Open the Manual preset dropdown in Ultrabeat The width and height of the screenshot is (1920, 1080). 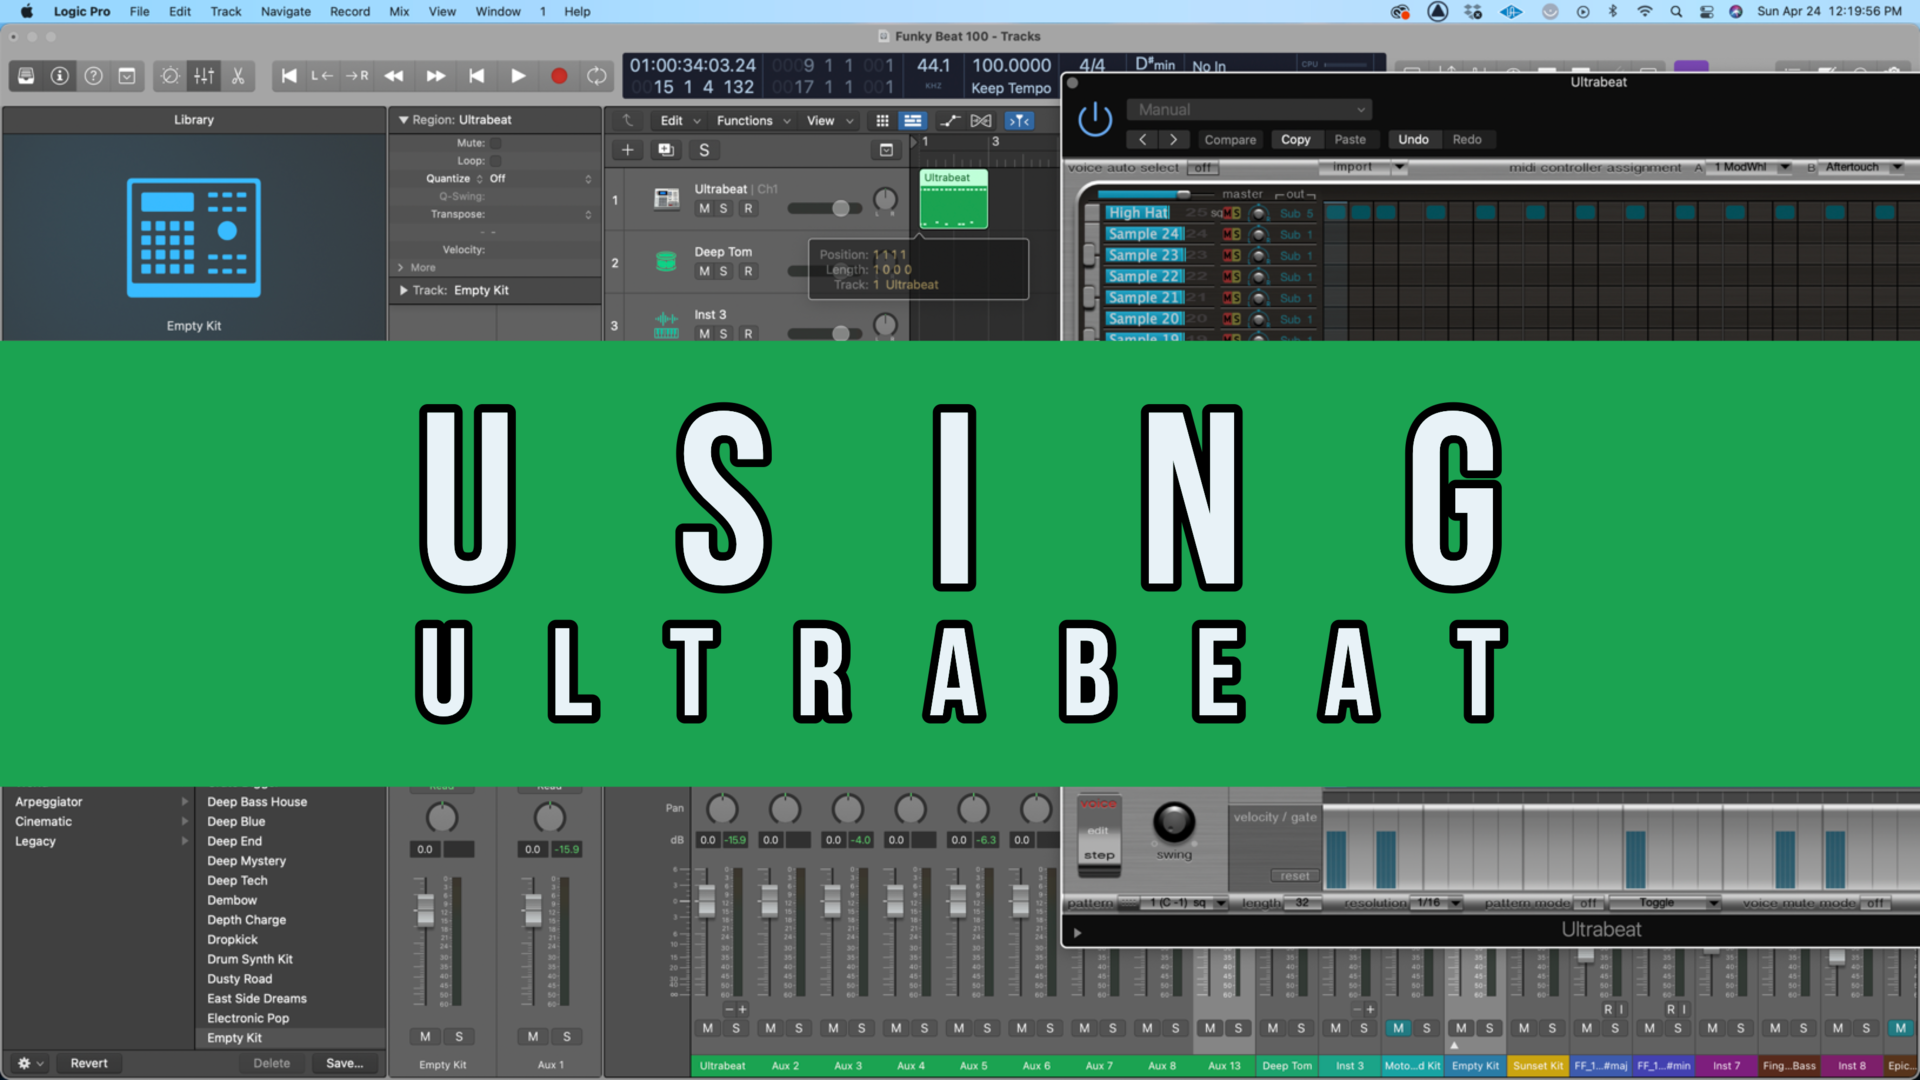coord(1248,109)
